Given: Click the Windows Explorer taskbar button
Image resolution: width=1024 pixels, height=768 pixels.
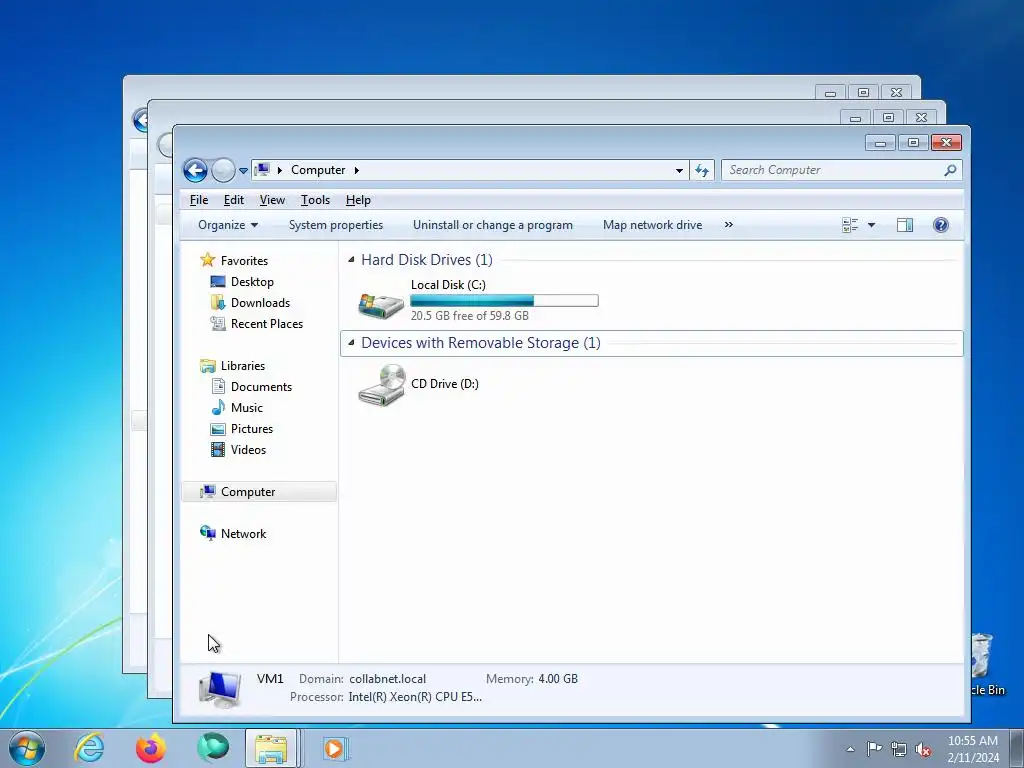Looking at the screenshot, I should tap(272, 748).
